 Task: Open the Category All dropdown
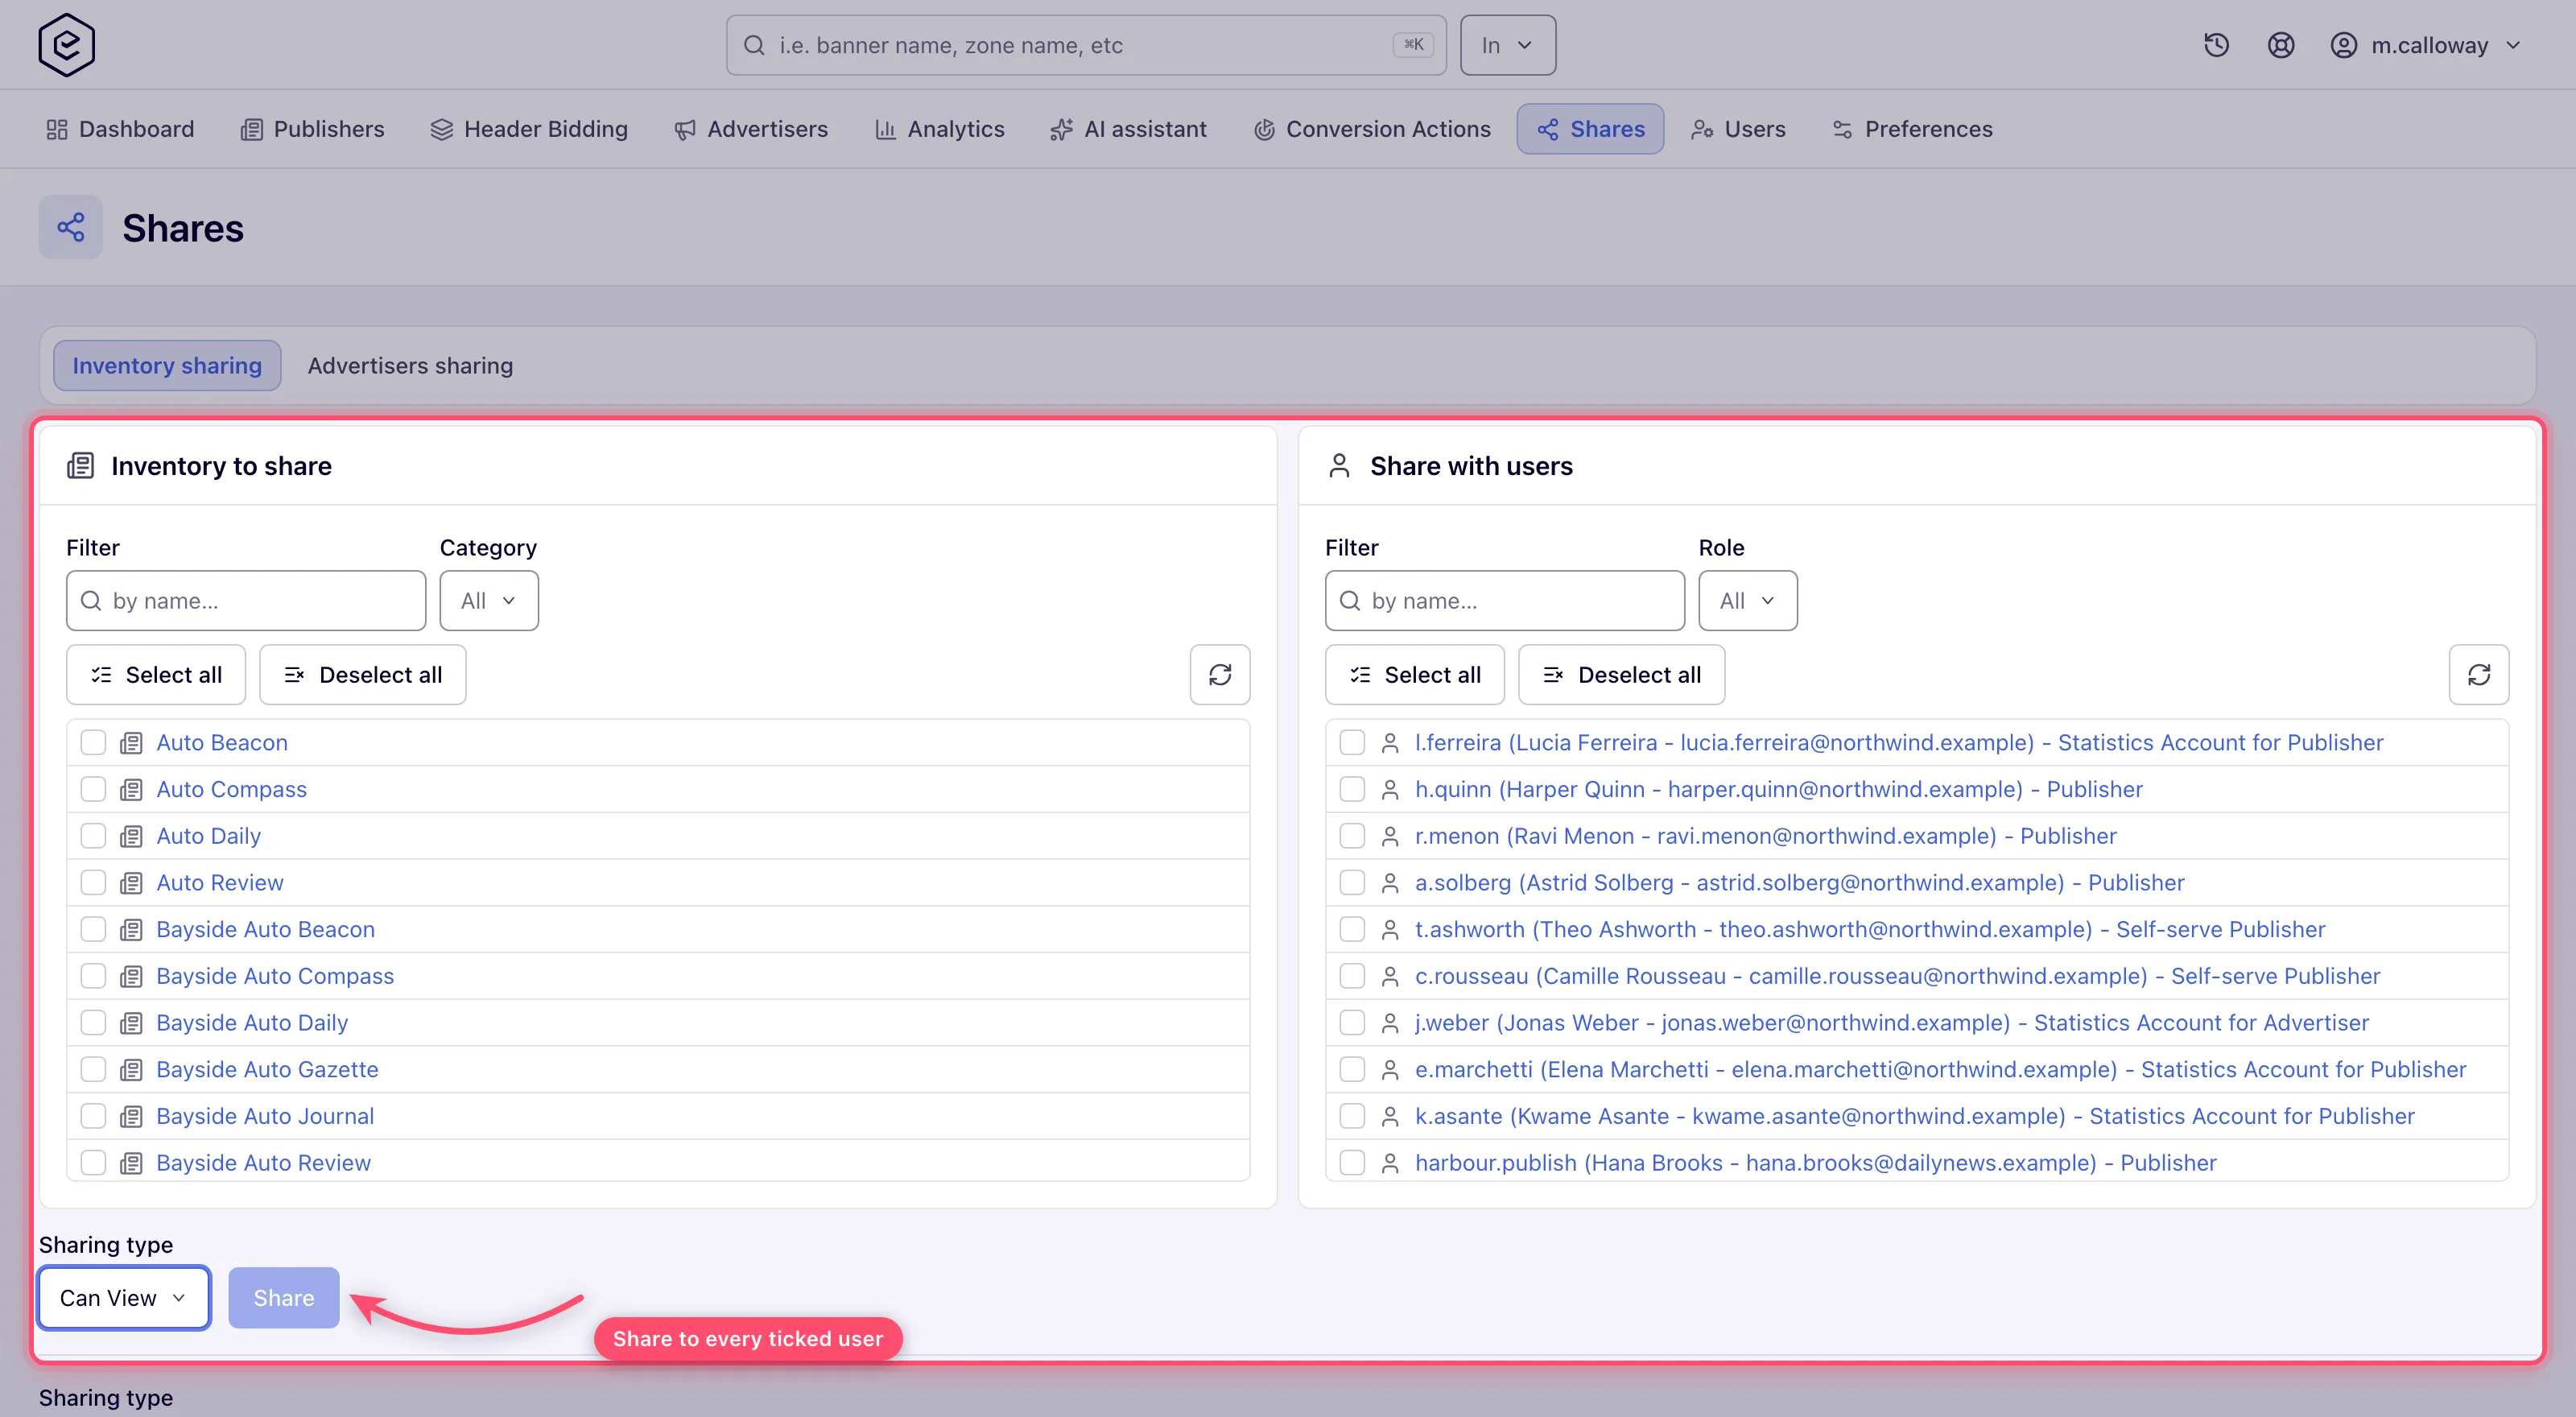489,601
